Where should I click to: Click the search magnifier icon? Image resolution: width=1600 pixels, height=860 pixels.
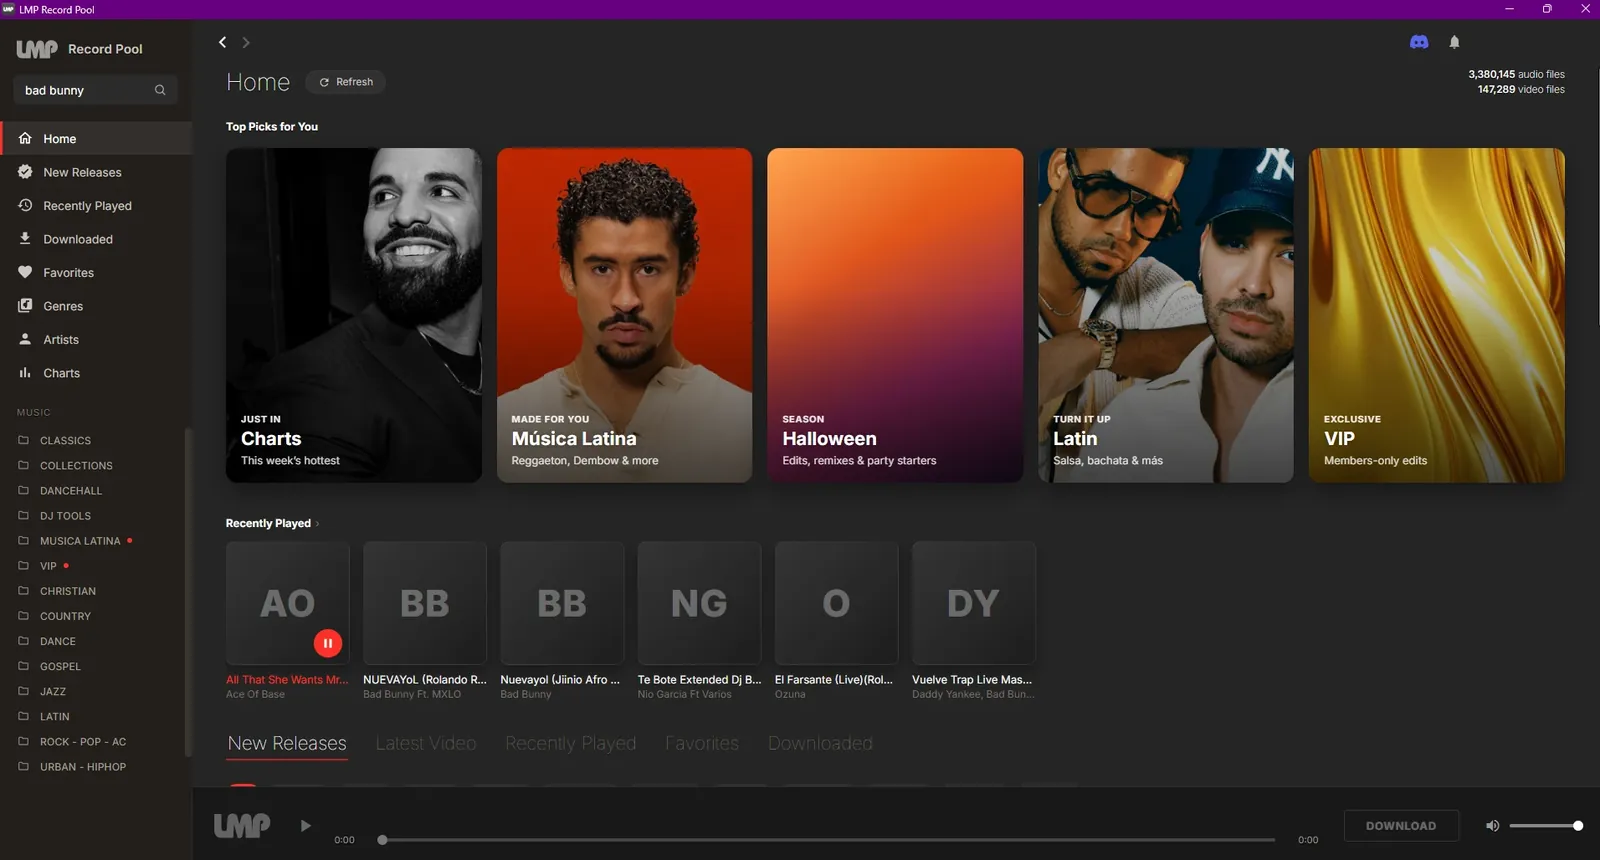pyautogui.click(x=160, y=90)
